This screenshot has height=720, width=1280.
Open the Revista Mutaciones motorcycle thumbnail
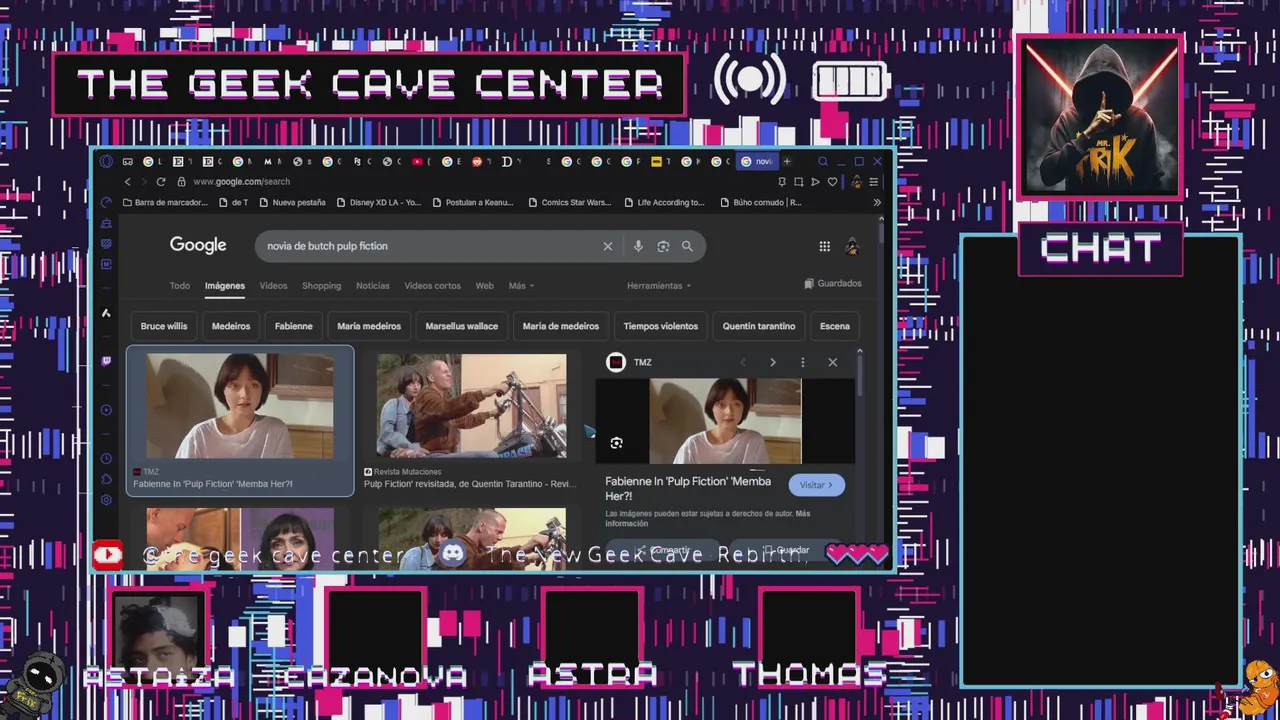tap(471, 405)
